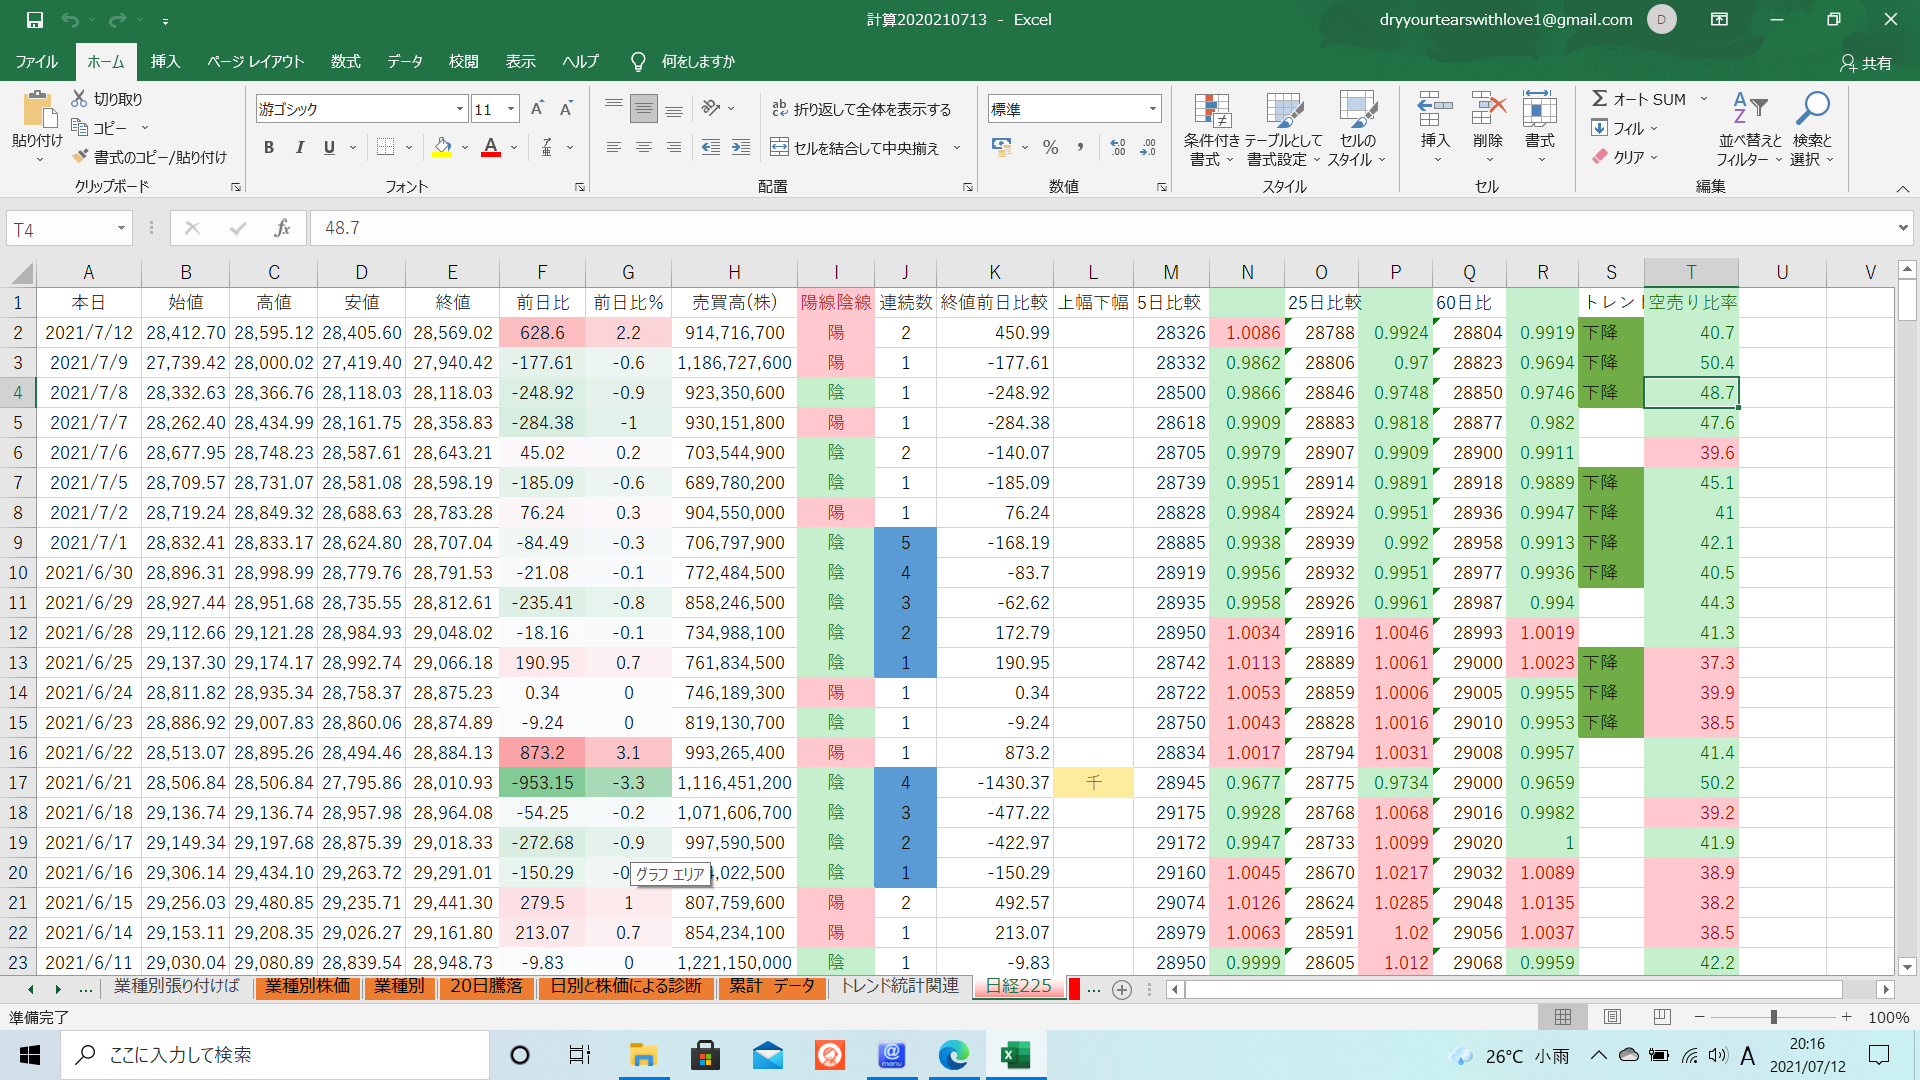The height and width of the screenshot is (1080, 1920).
Task: Open the font name dropdown
Action: pos(459,109)
